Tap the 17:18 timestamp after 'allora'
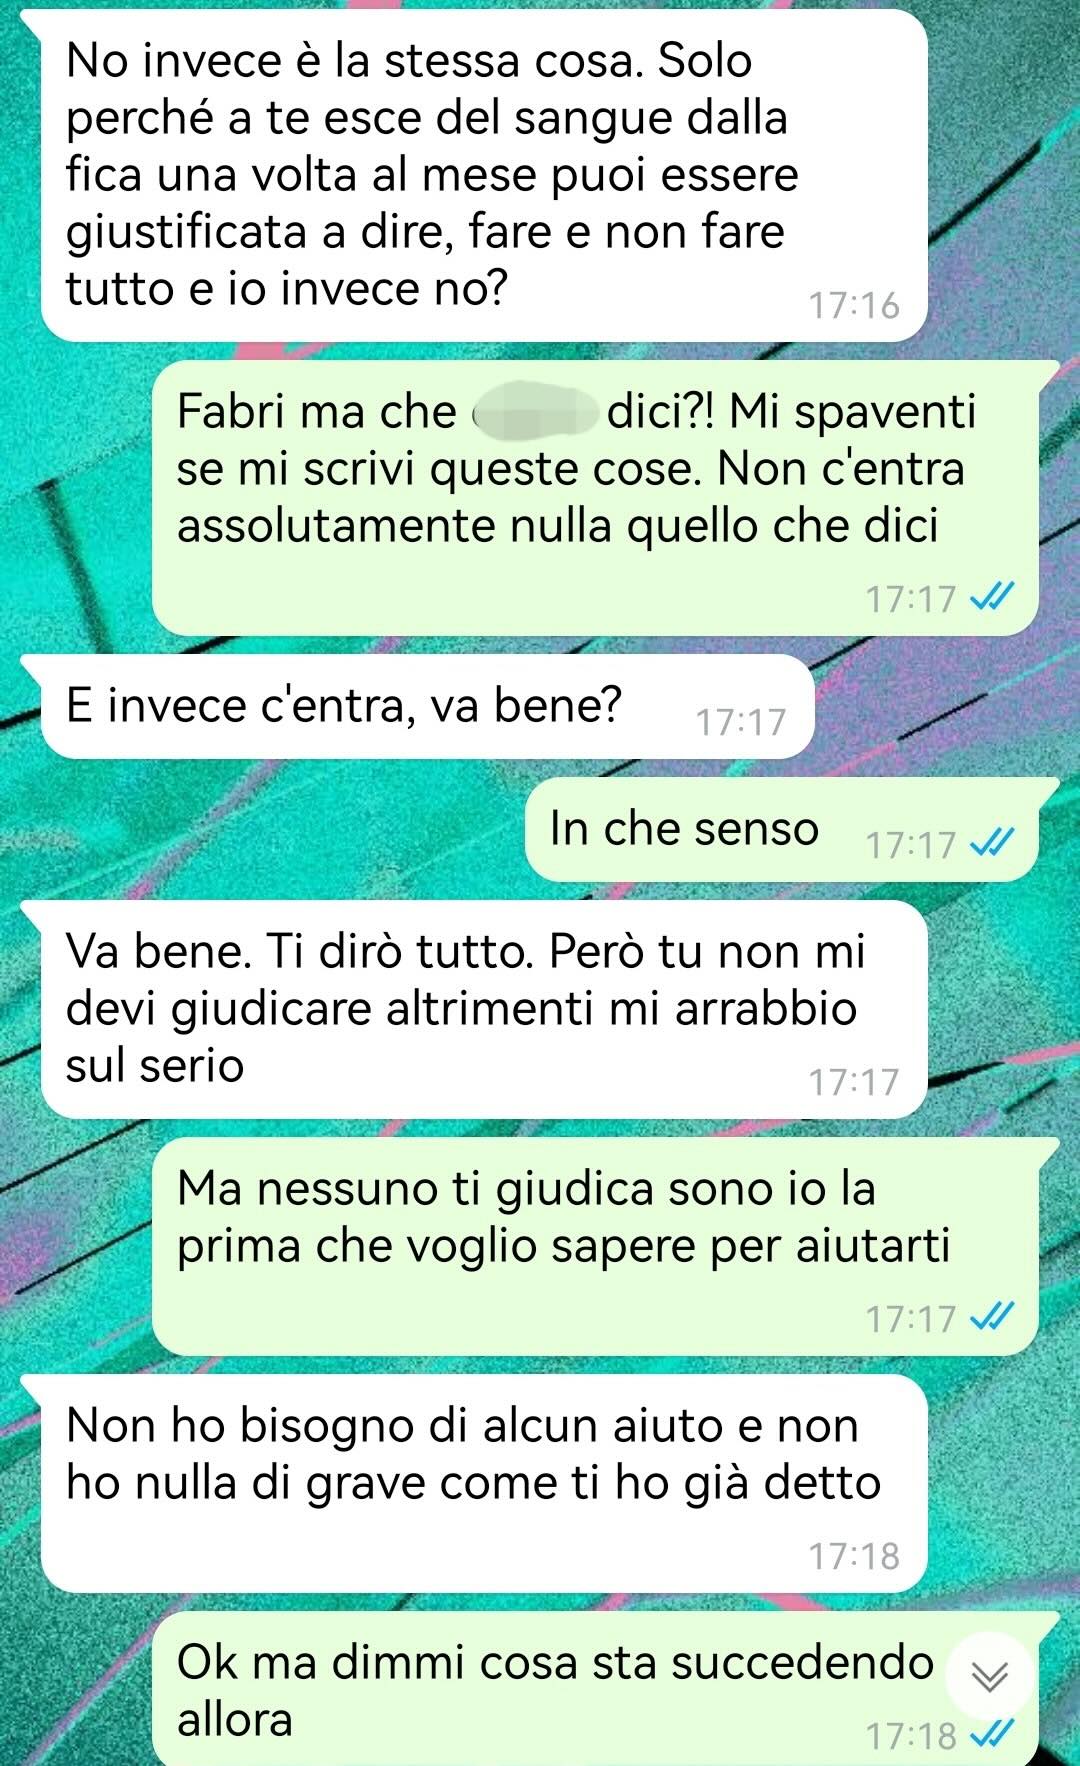 pos(911,1736)
